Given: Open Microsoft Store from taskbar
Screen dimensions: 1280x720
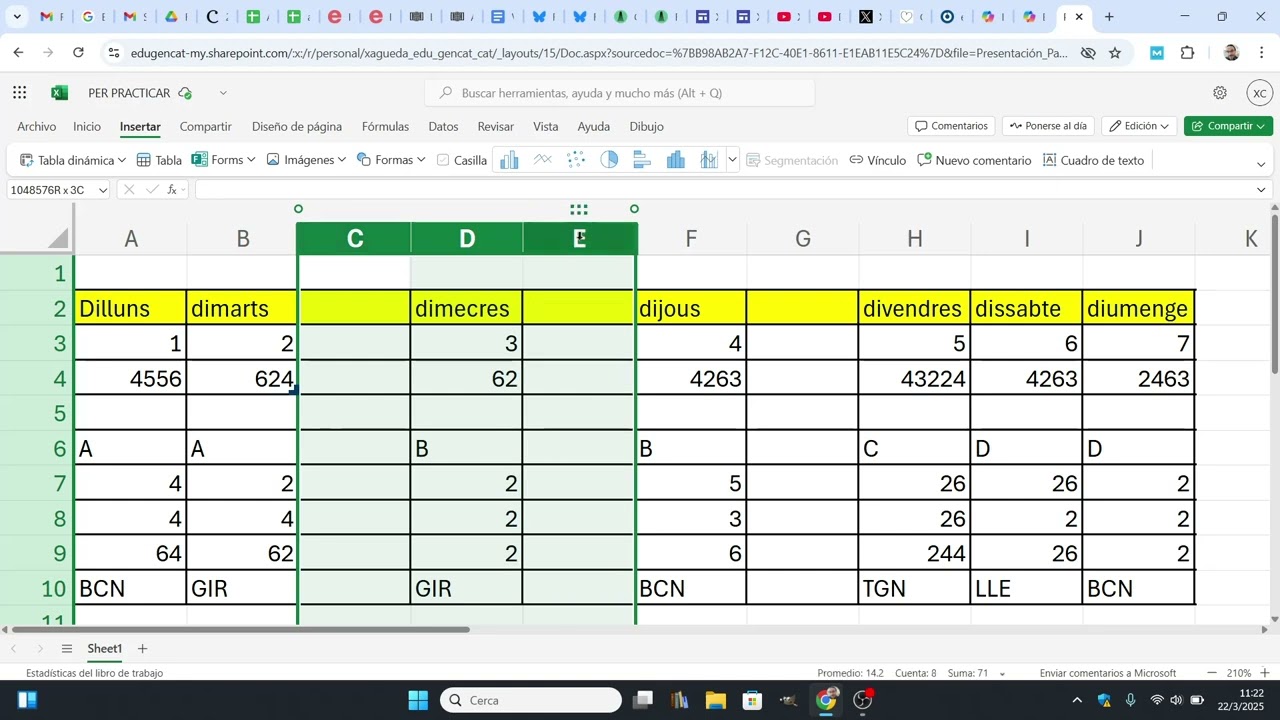Looking at the screenshot, I should [x=752, y=700].
